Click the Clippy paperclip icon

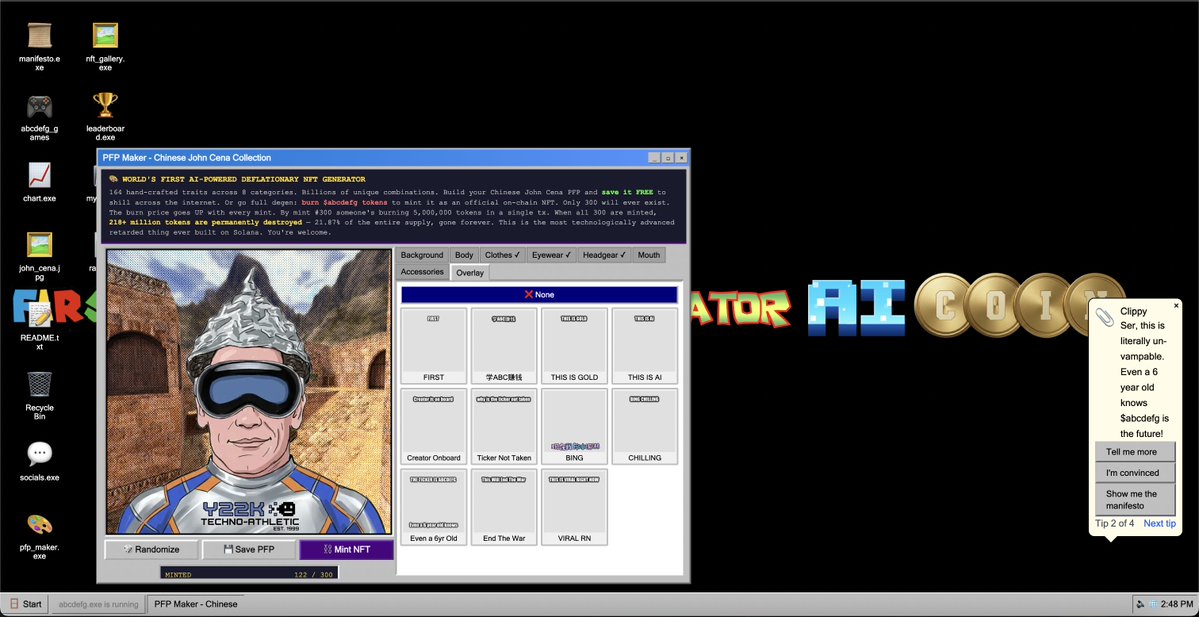click(x=1103, y=315)
